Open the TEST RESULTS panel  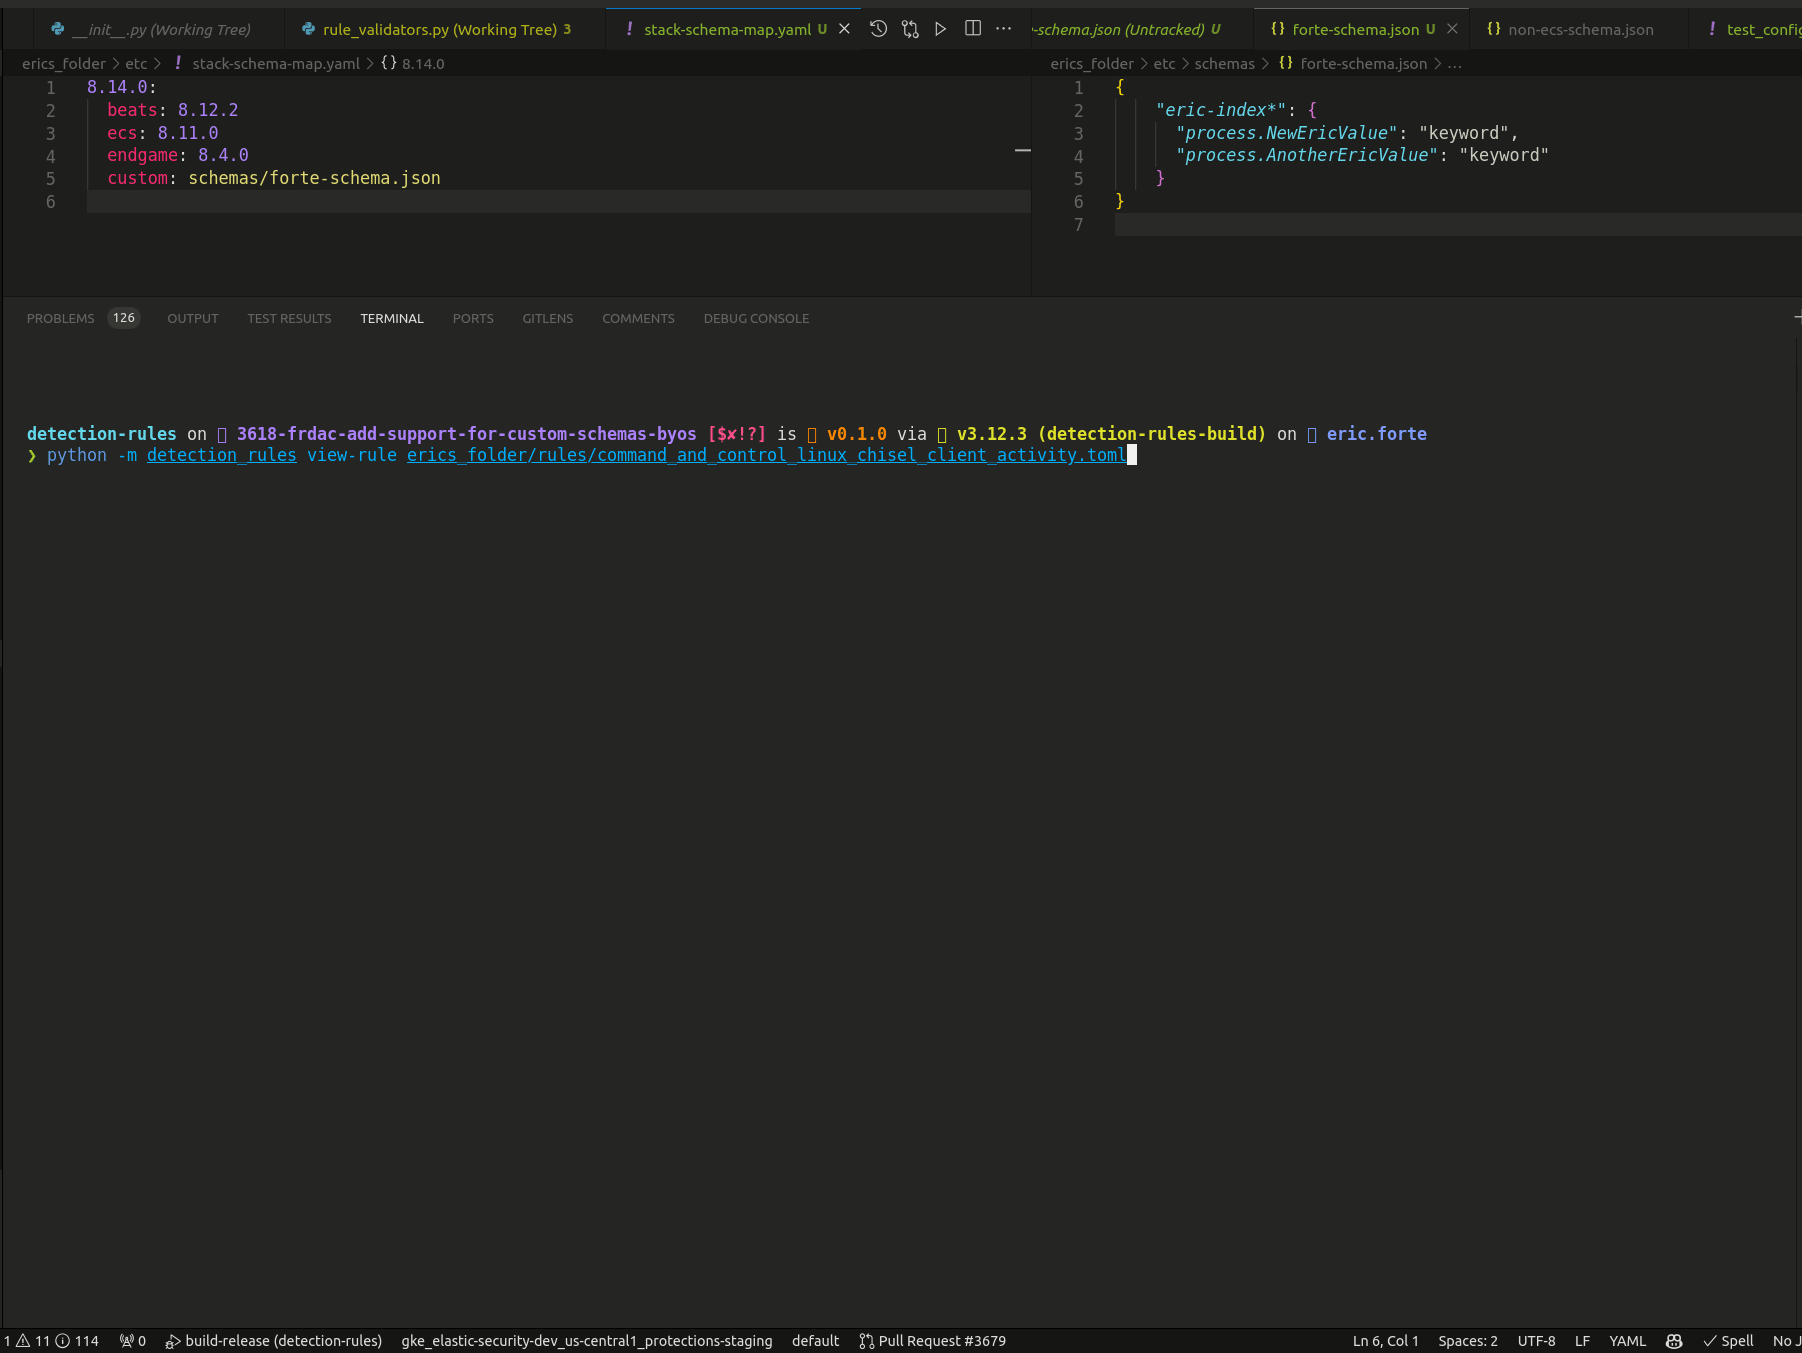click(x=289, y=318)
